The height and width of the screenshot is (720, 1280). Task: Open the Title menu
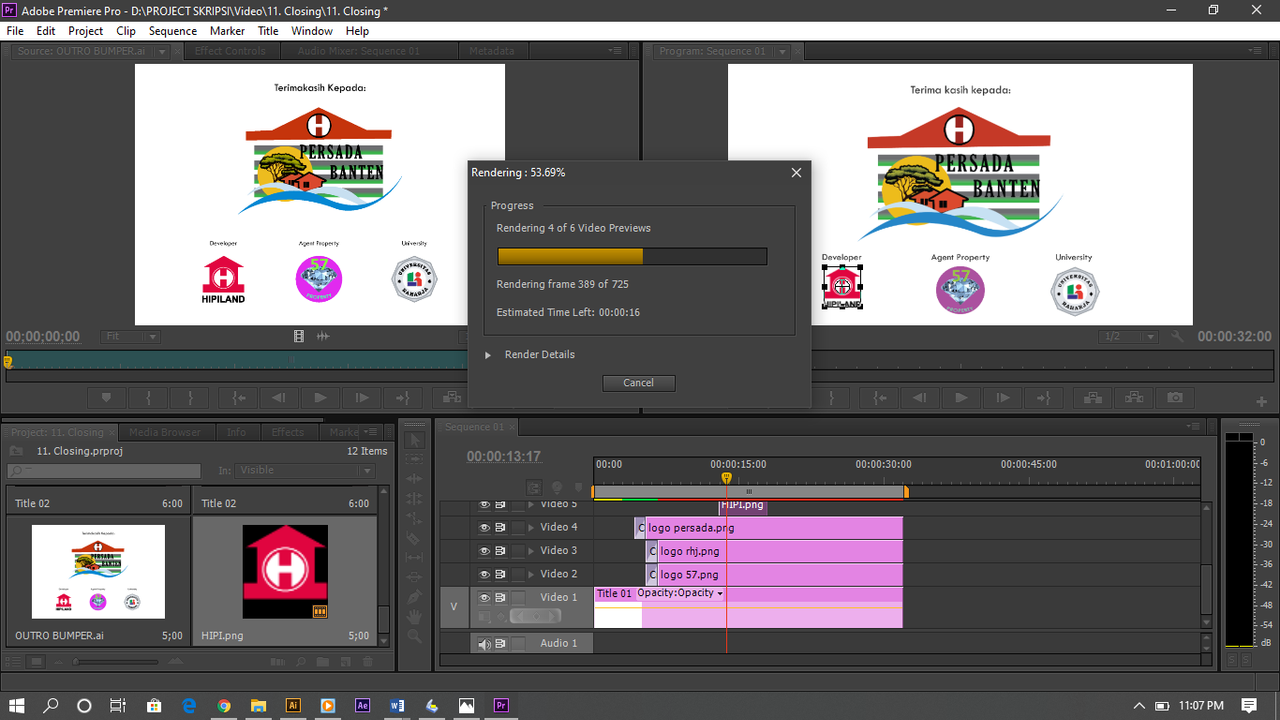tap(268, 31)
